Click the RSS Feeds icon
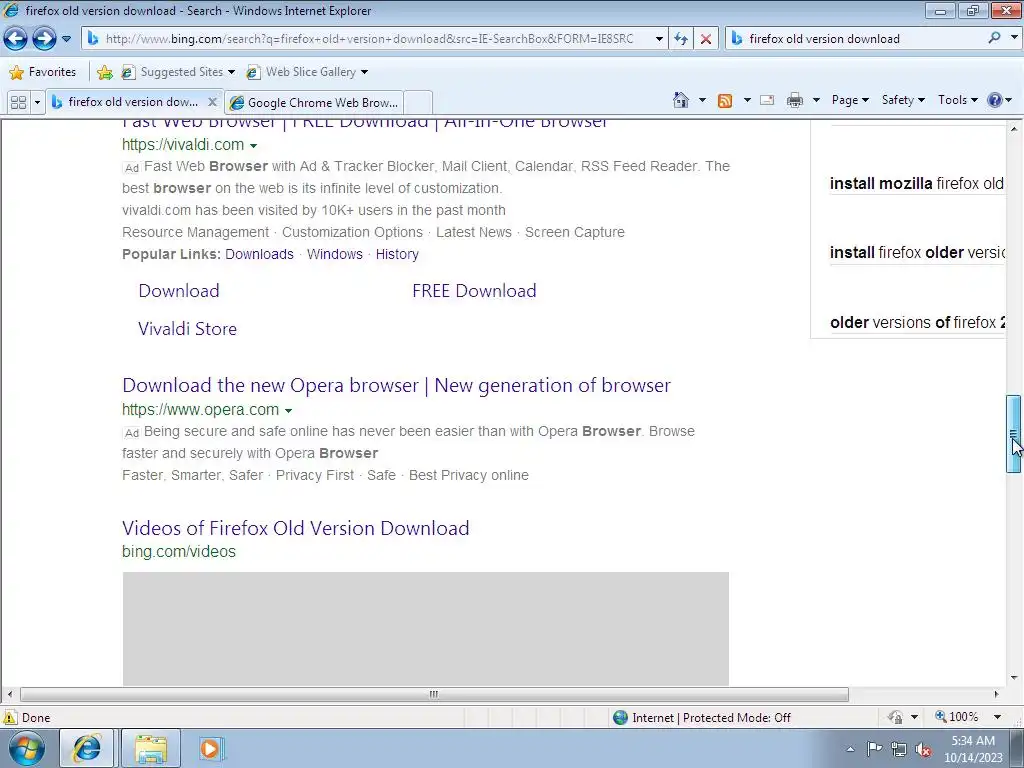 click(725, 100)
